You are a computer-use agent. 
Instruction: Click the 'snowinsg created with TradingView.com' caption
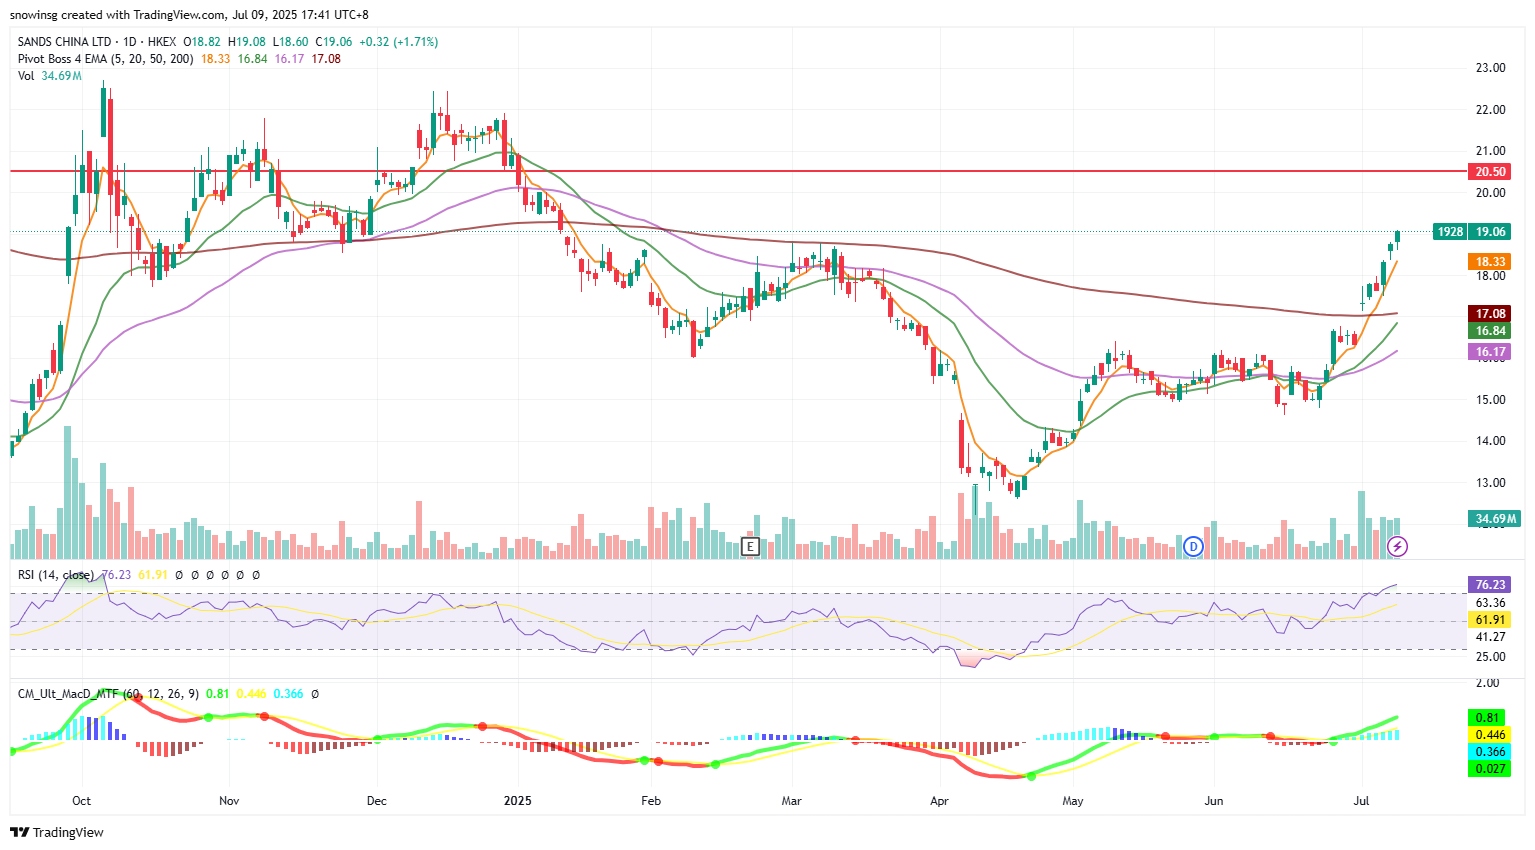(x=118, y=15)
